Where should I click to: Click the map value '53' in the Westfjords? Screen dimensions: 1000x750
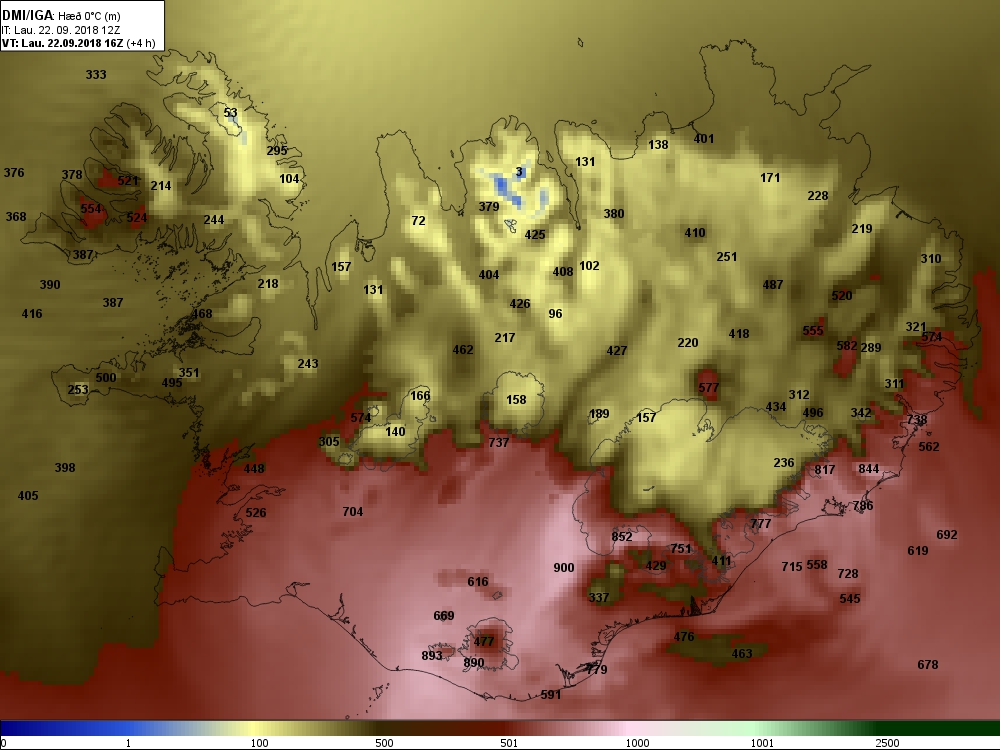230,113
